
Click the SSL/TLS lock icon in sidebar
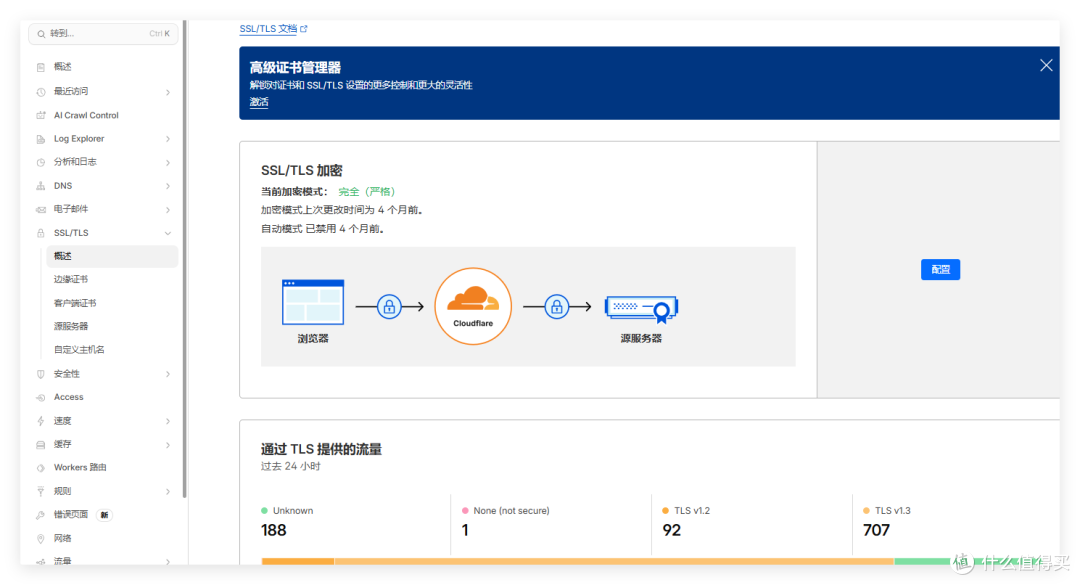click(41, 233)
